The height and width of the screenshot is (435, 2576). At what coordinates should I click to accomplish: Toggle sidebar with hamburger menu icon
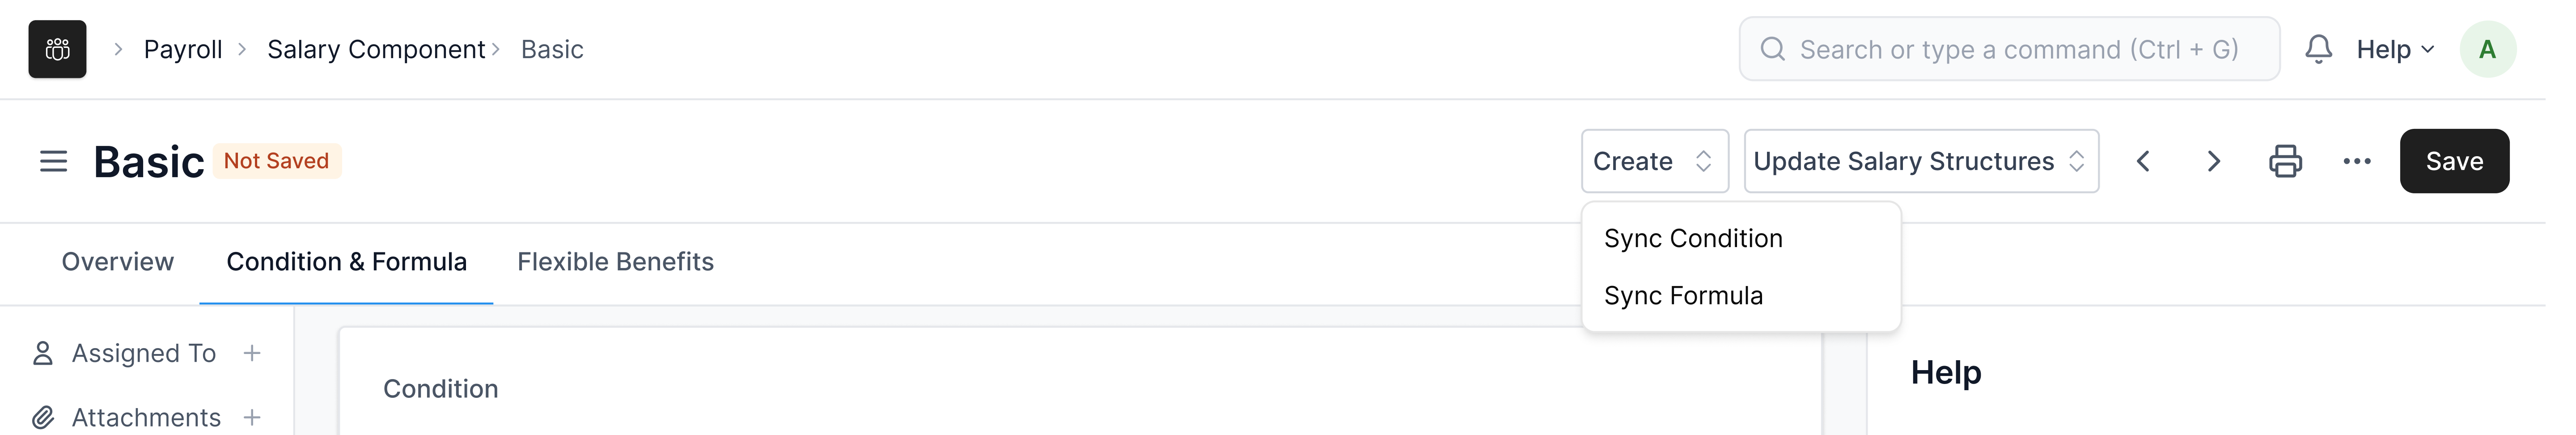point(53,161)
